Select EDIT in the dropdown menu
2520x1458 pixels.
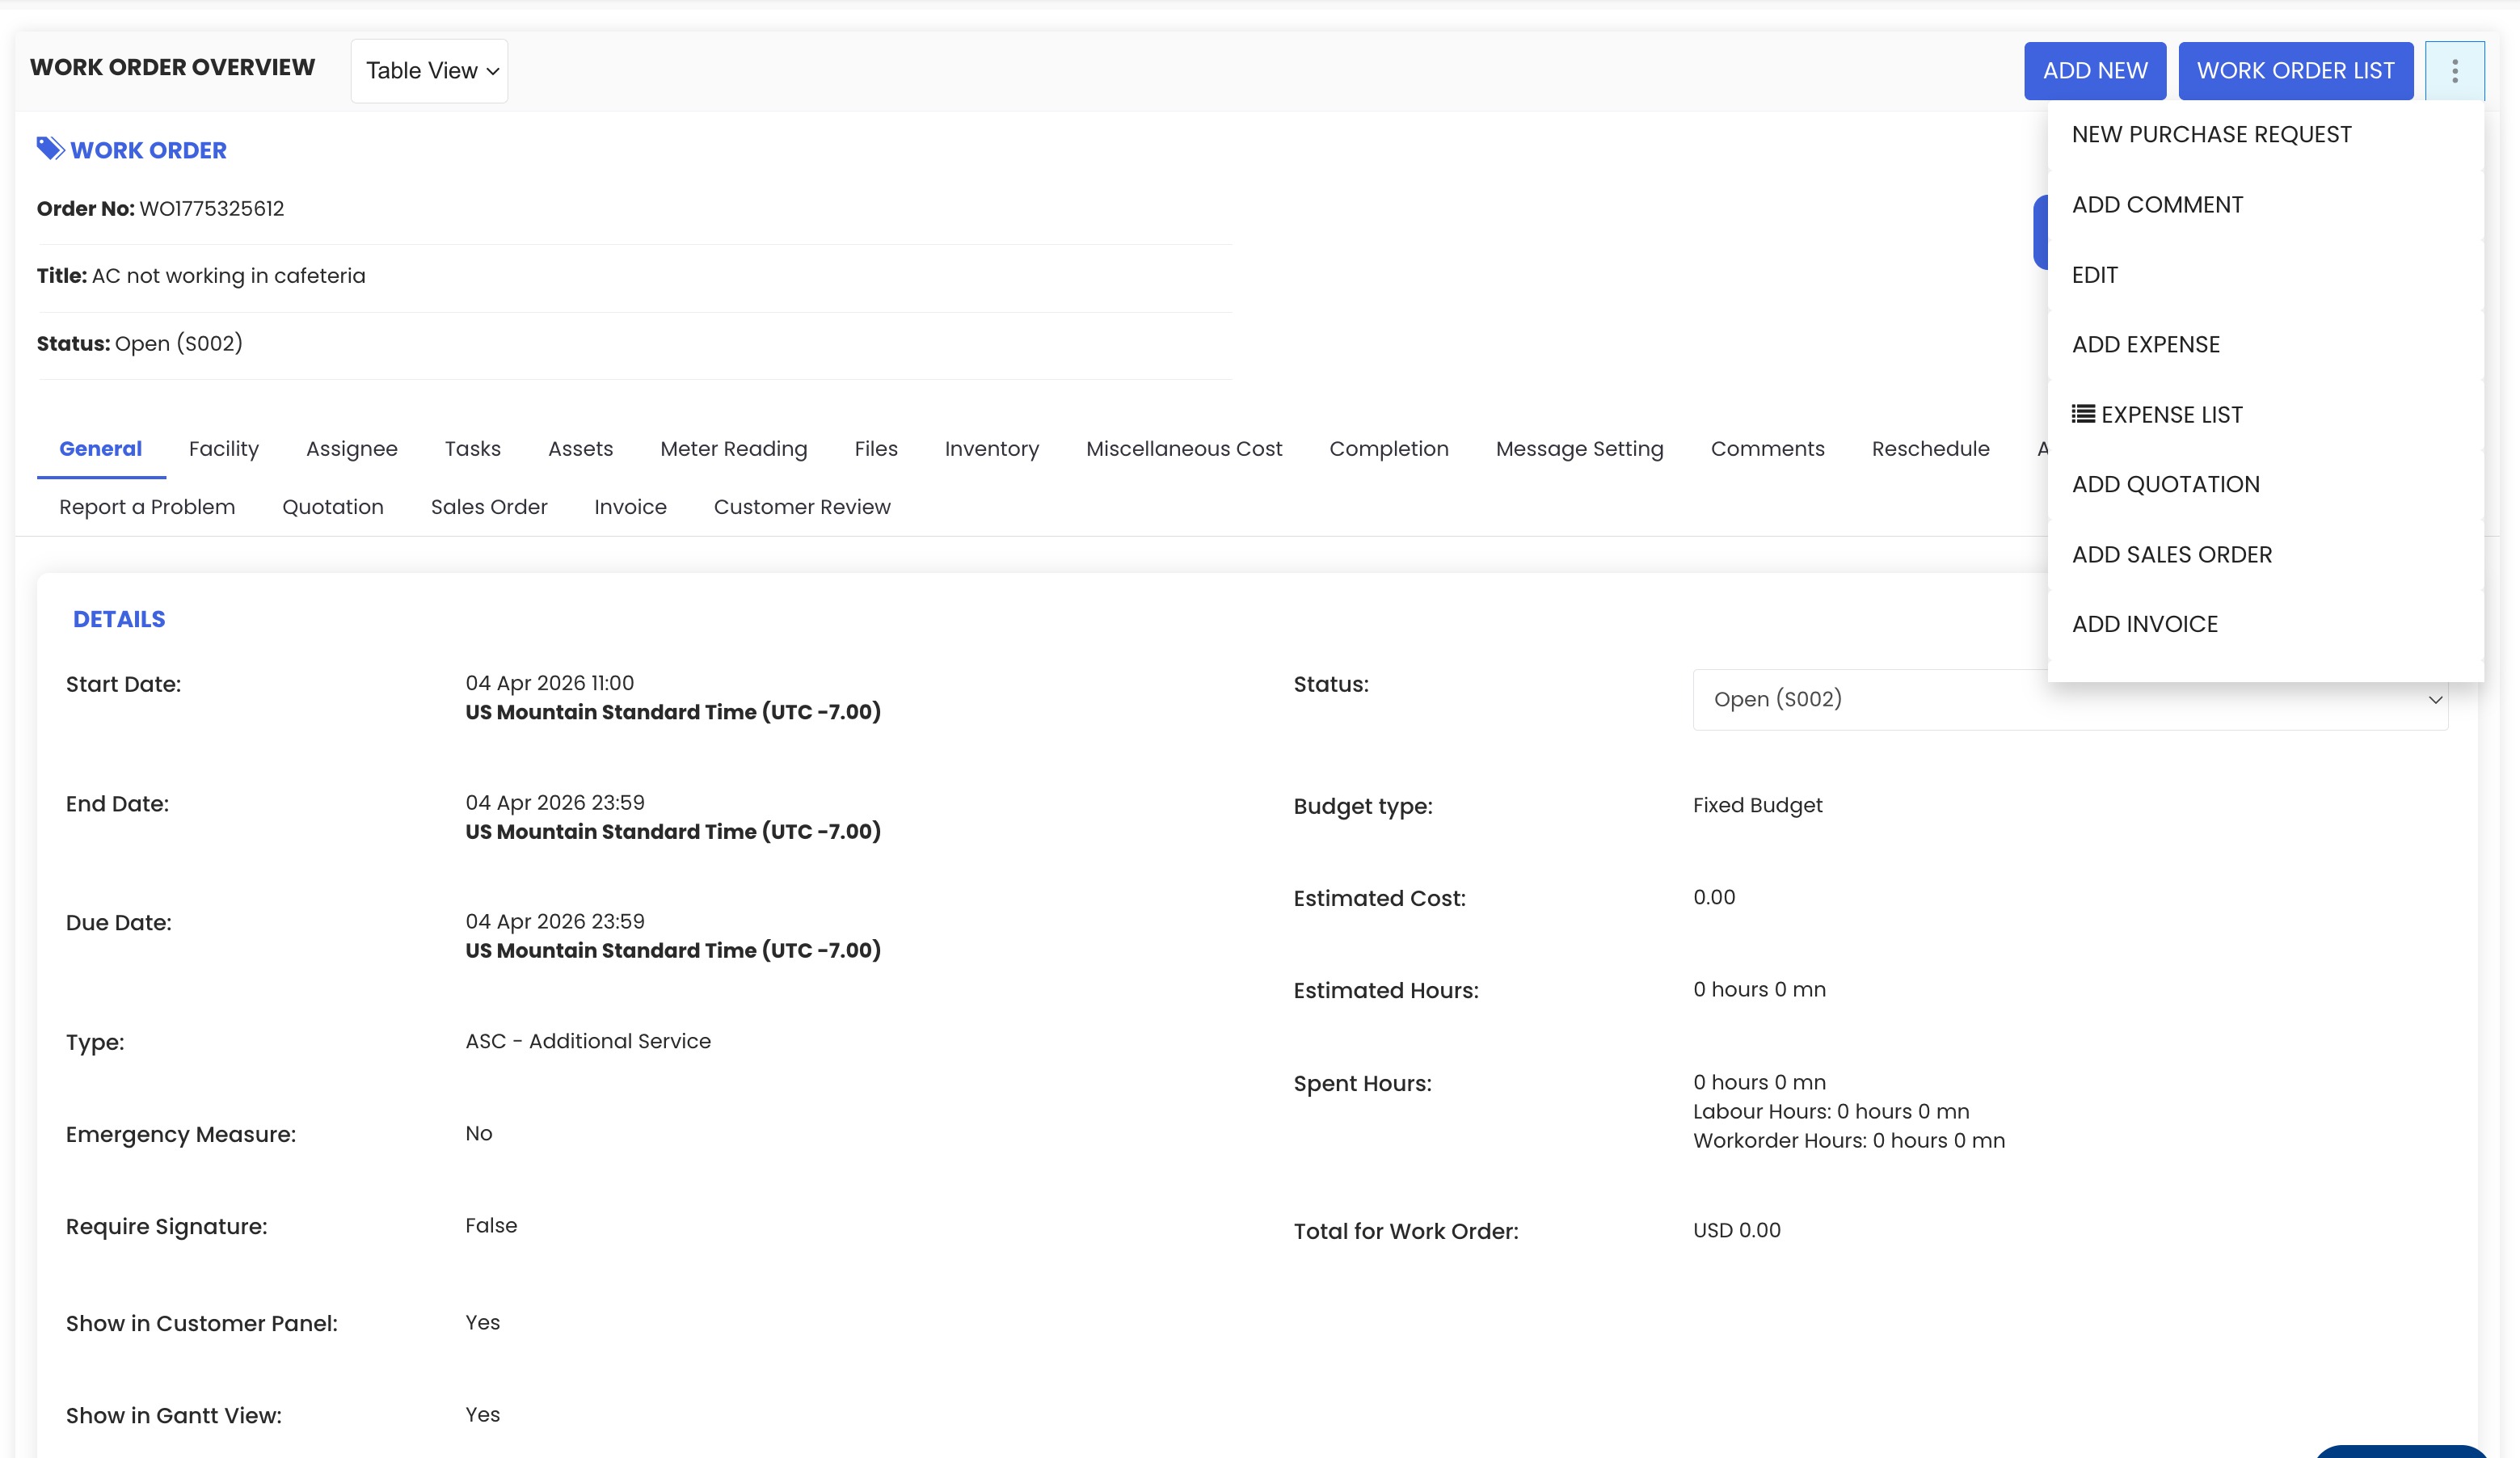(x=2094, y=274)
